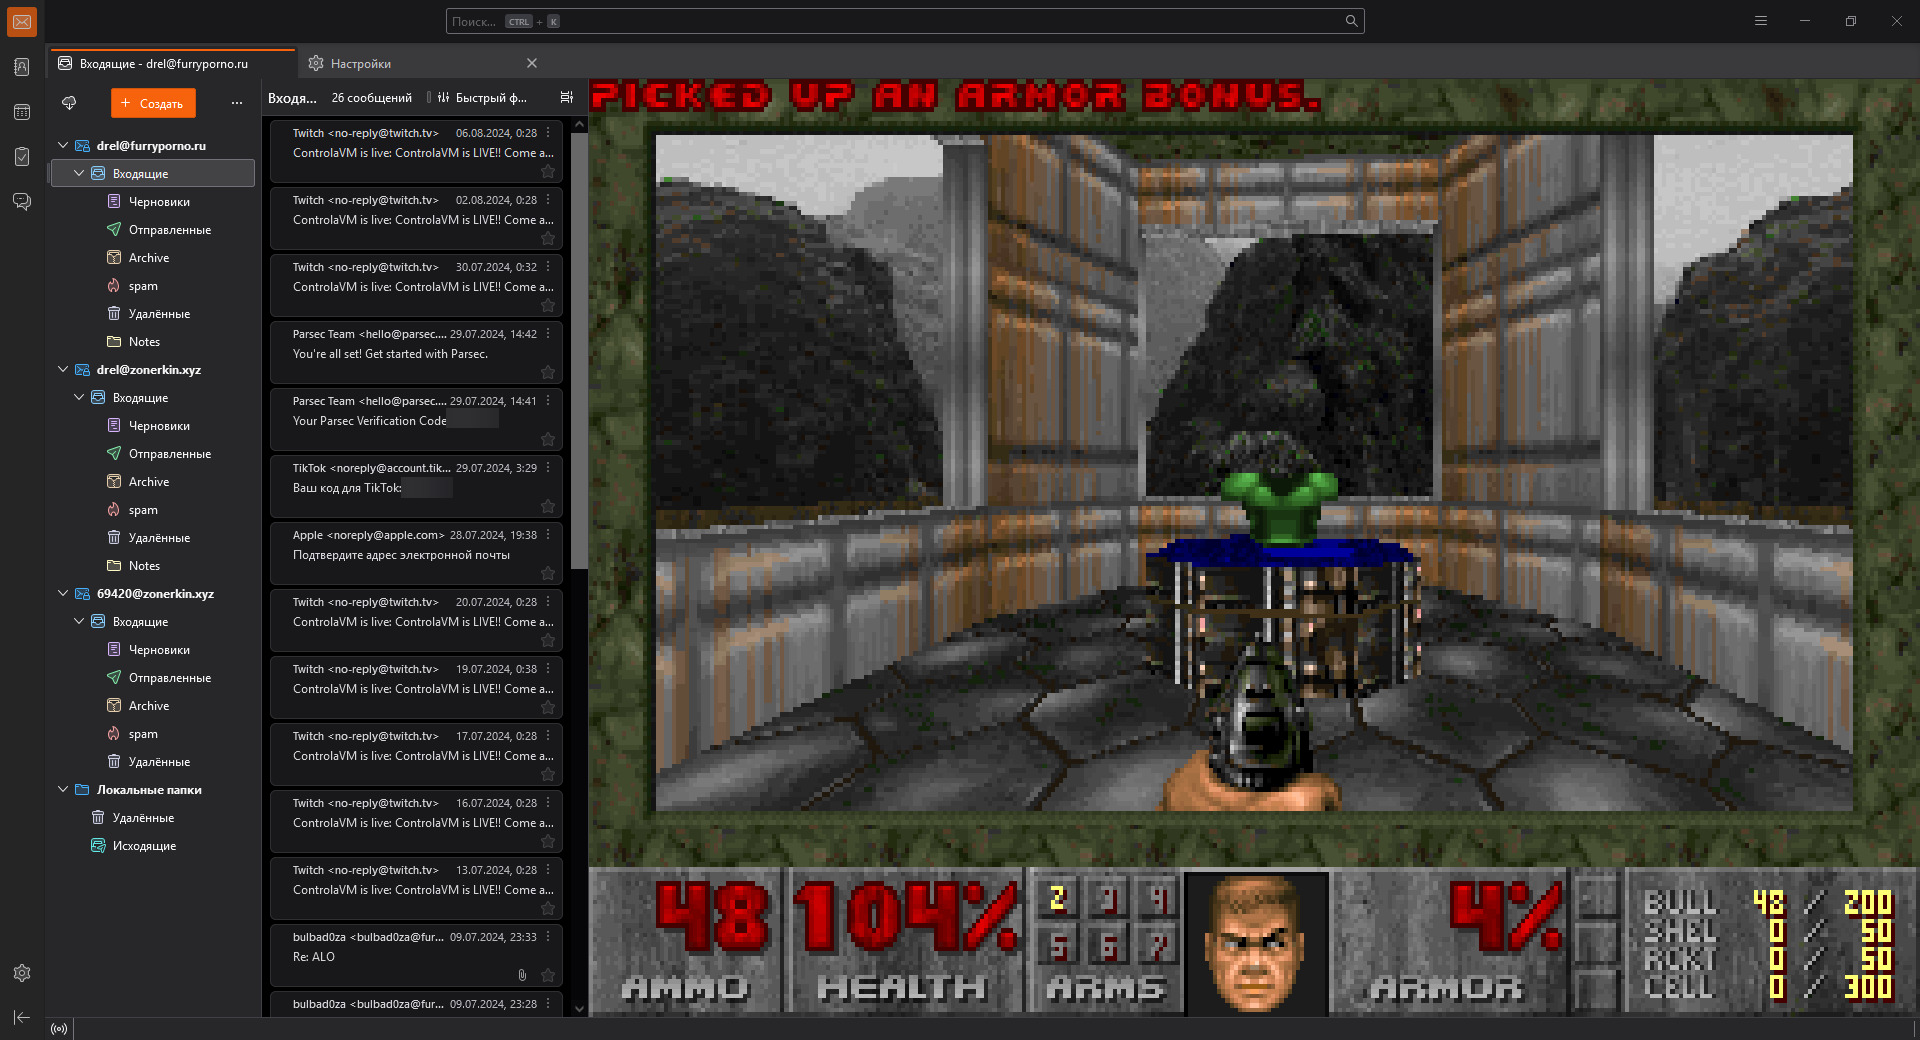This screenshot has height=1040, width=1920.
Task: Open the Twitch 16.07.2024 message
Action: (x=416, y=822)
